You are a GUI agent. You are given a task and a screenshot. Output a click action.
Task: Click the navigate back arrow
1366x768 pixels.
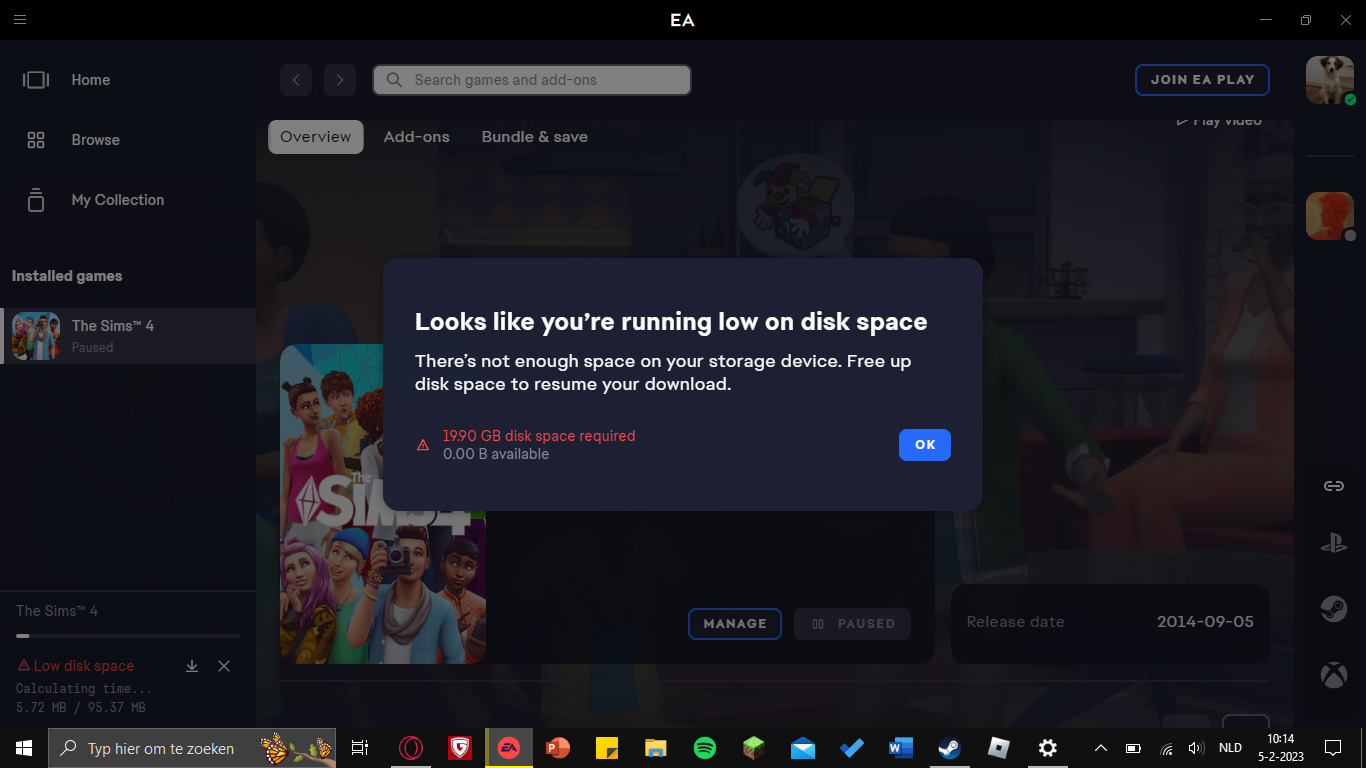296,80
